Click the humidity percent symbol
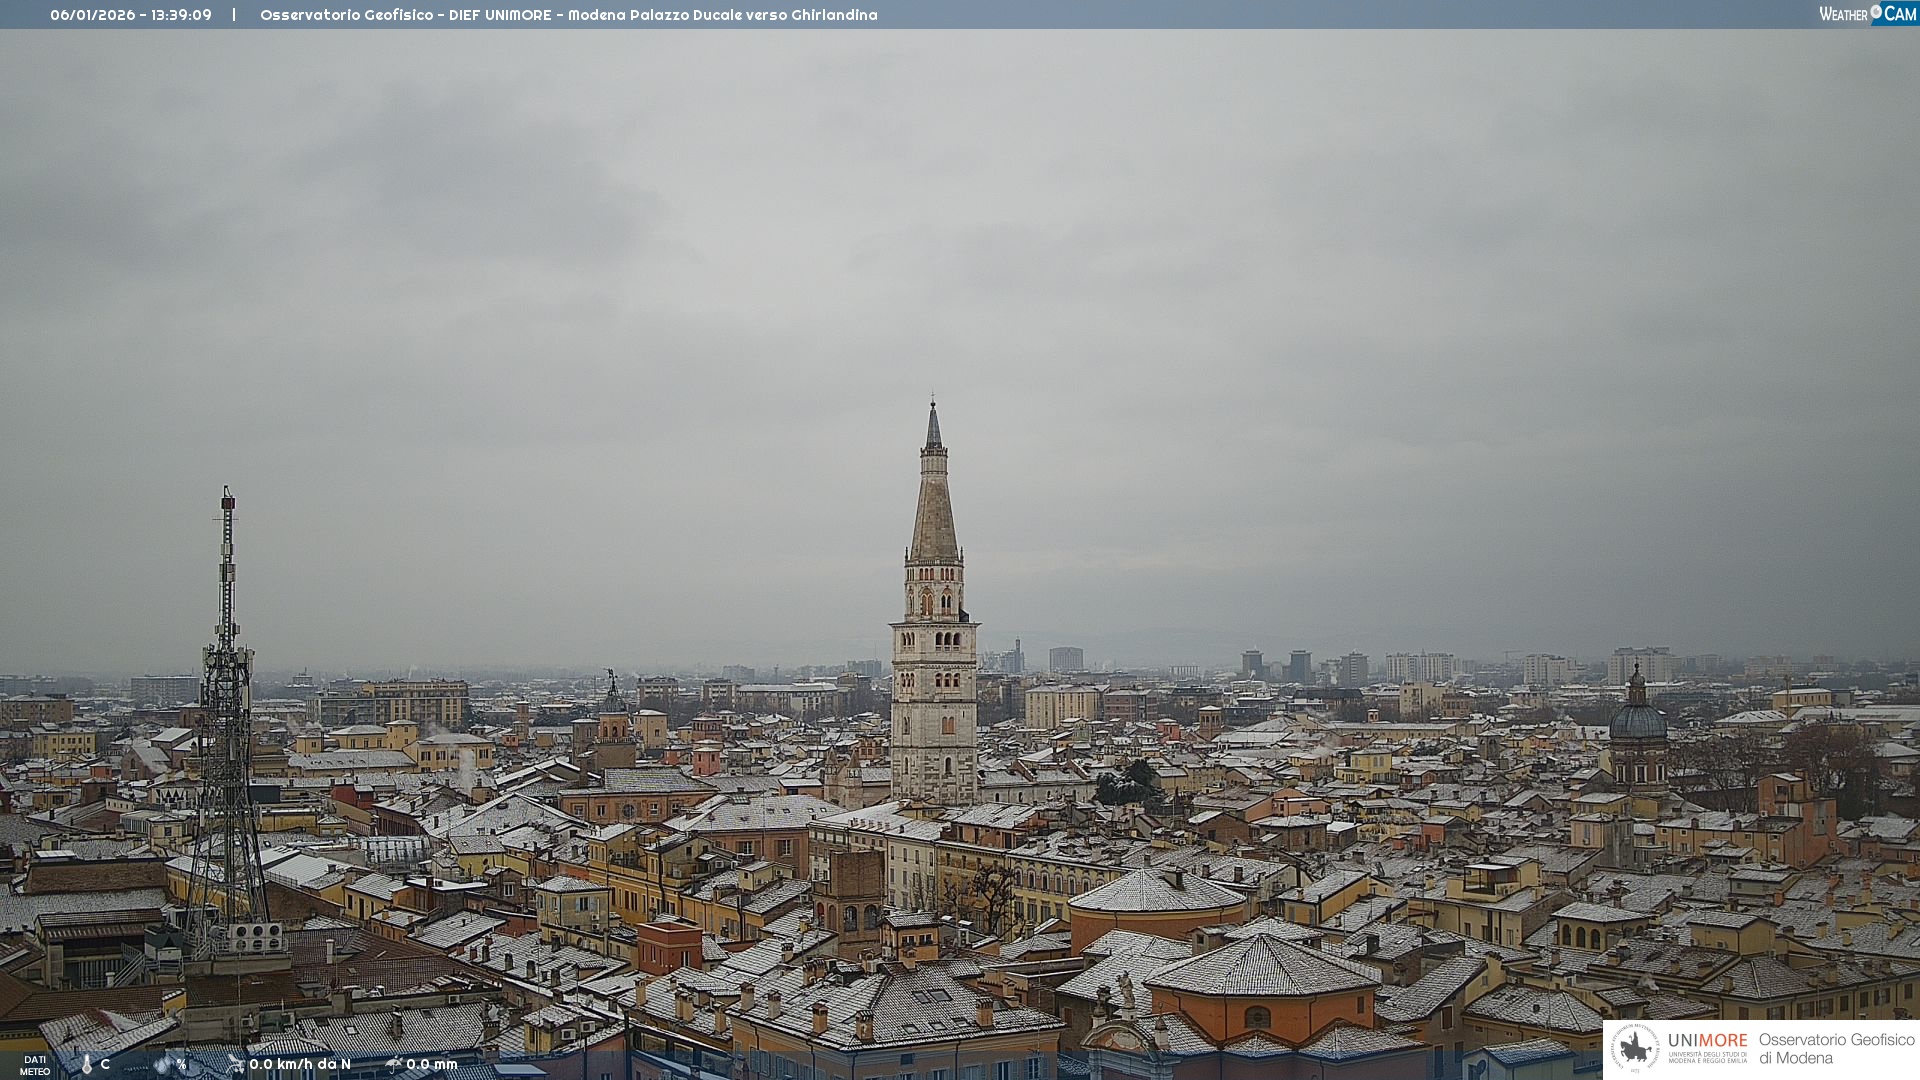 pos(181,1064)
